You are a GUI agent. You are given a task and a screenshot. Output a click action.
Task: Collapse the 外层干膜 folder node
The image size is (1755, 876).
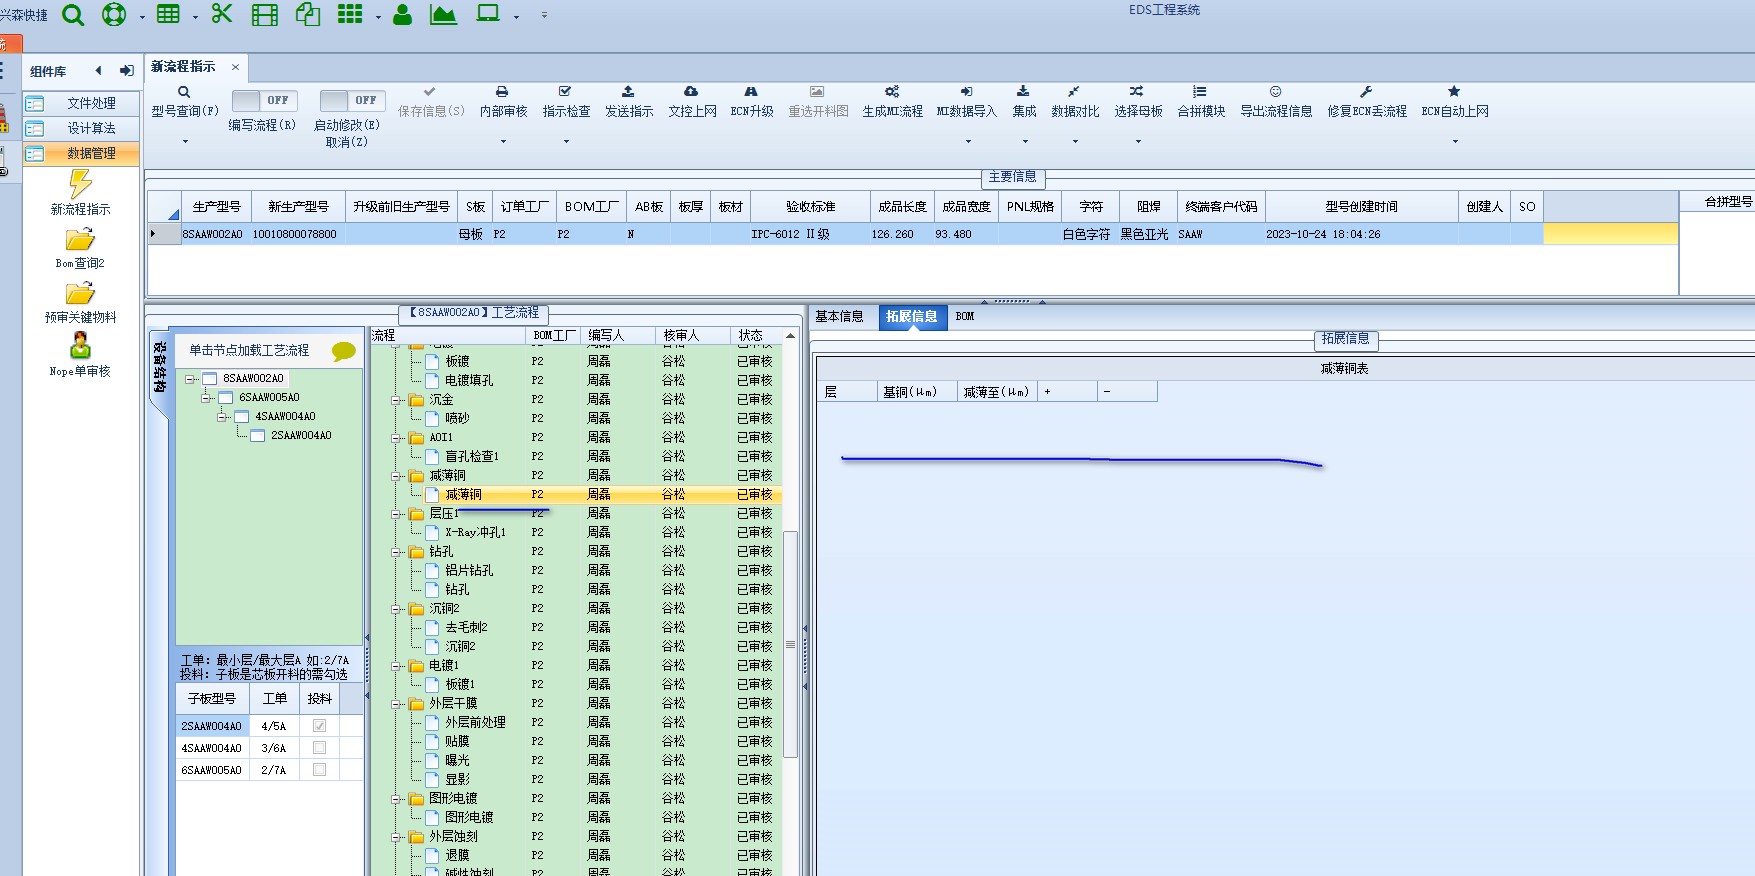coord(396,704)
